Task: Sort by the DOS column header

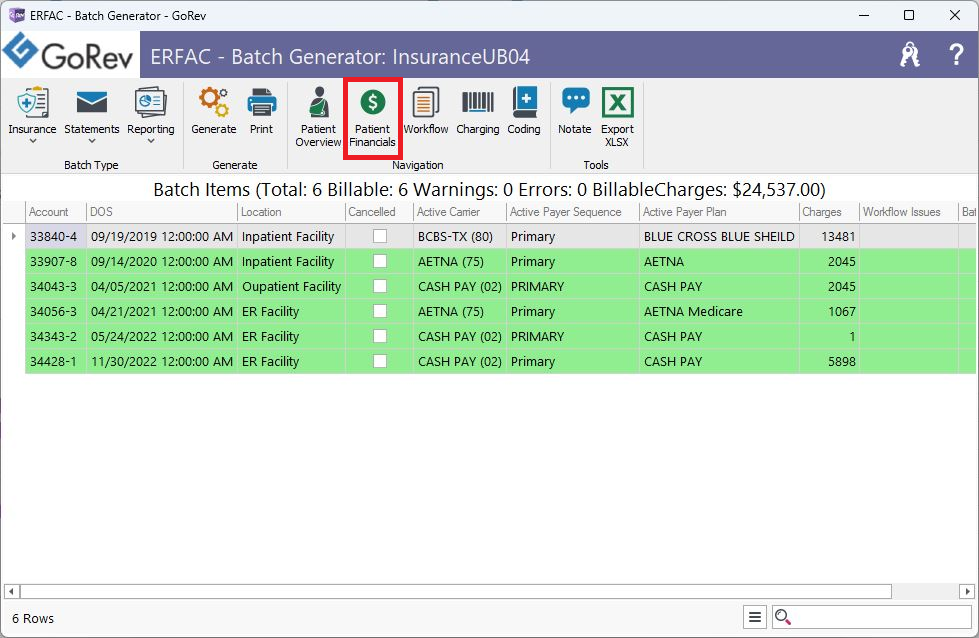Action: [162, 212]
